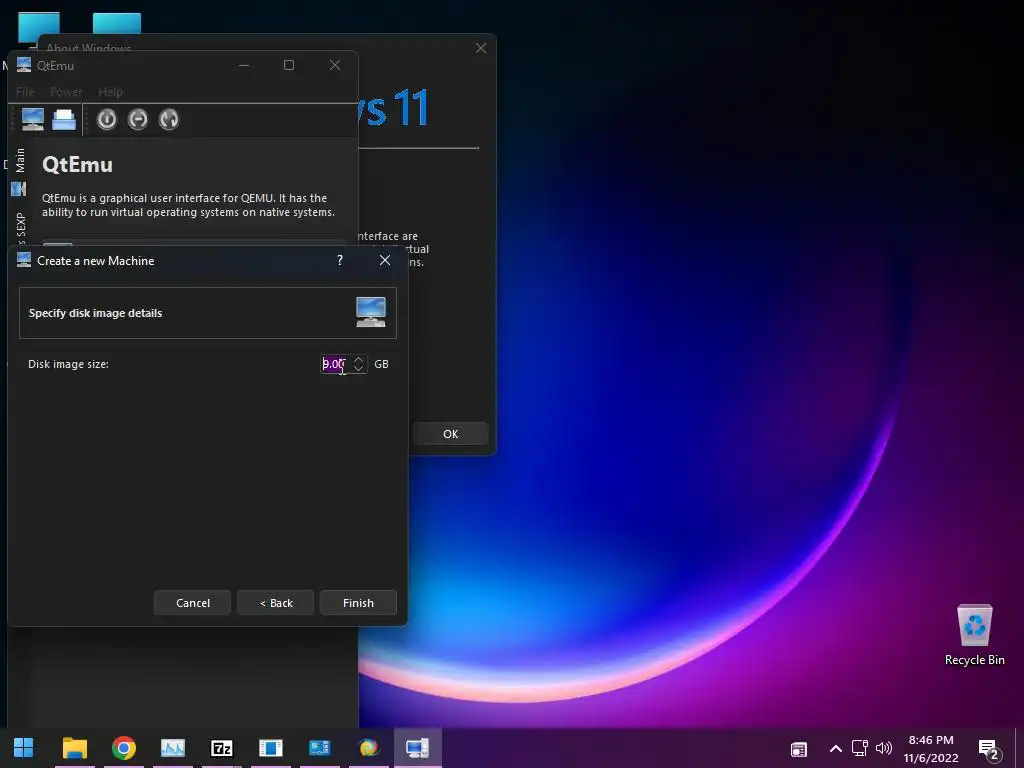This screenshot has width=1024, height=768.
Task: Click the restart machine toolbar icon in QtEmu
Action: point(168,120)
